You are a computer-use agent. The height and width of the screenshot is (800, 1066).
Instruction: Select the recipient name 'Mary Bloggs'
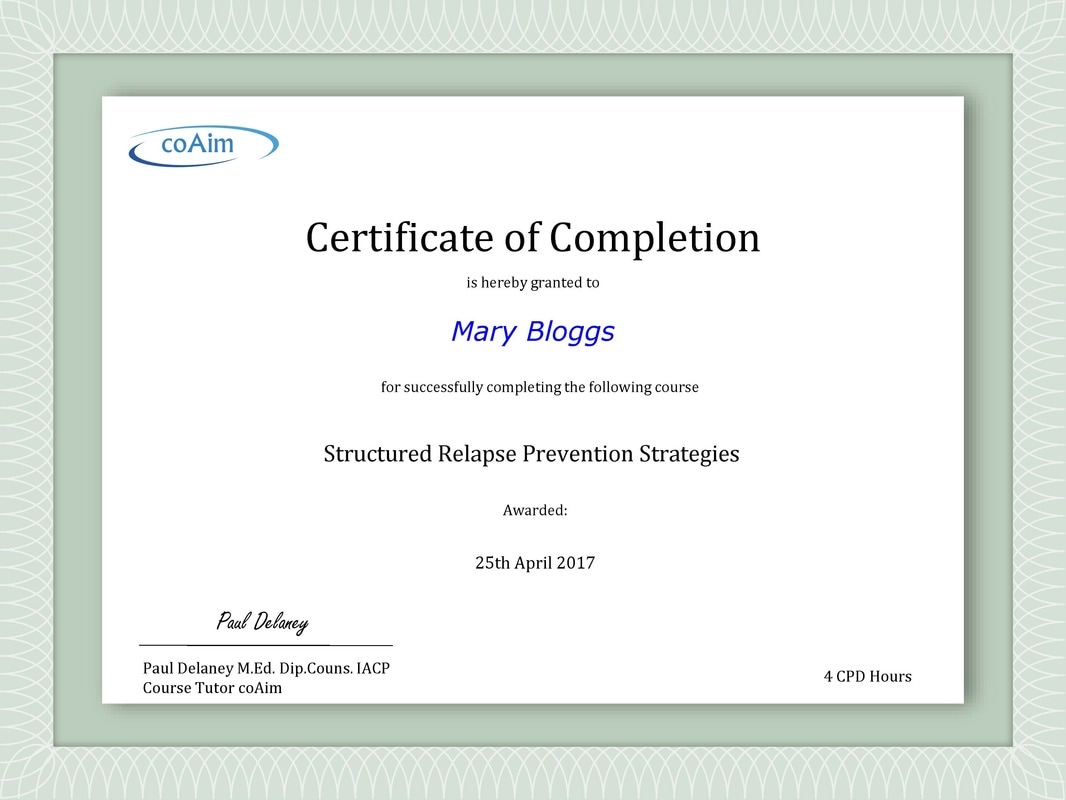click(x=533, y=332)
